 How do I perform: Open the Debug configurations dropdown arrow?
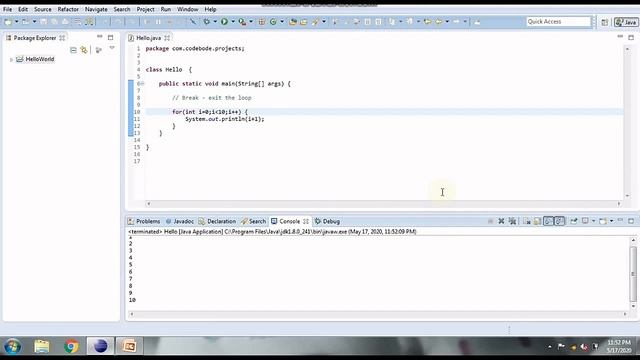(215, 22)
